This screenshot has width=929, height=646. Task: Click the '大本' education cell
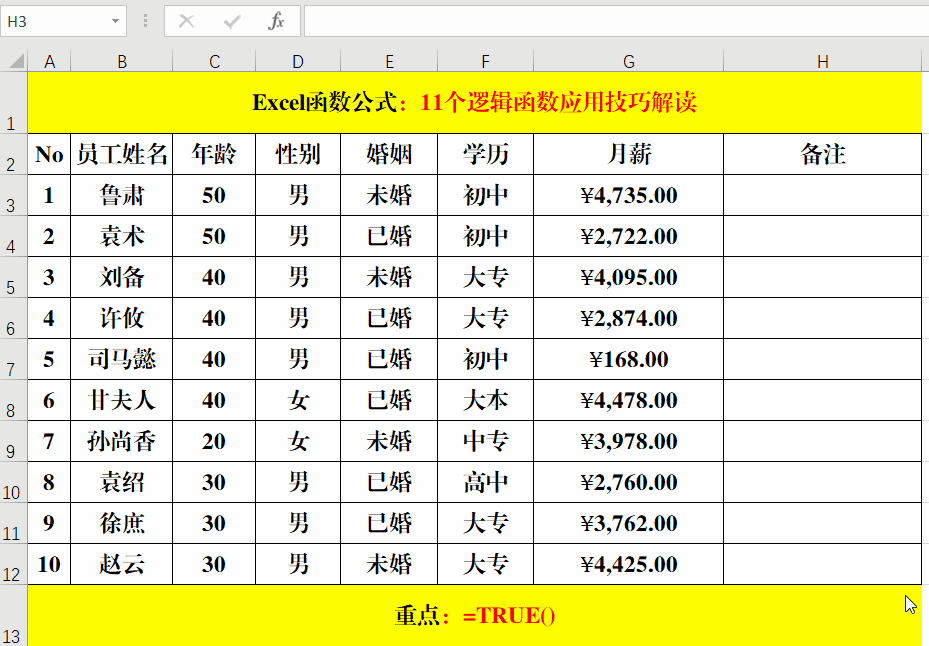pos(485,400)
